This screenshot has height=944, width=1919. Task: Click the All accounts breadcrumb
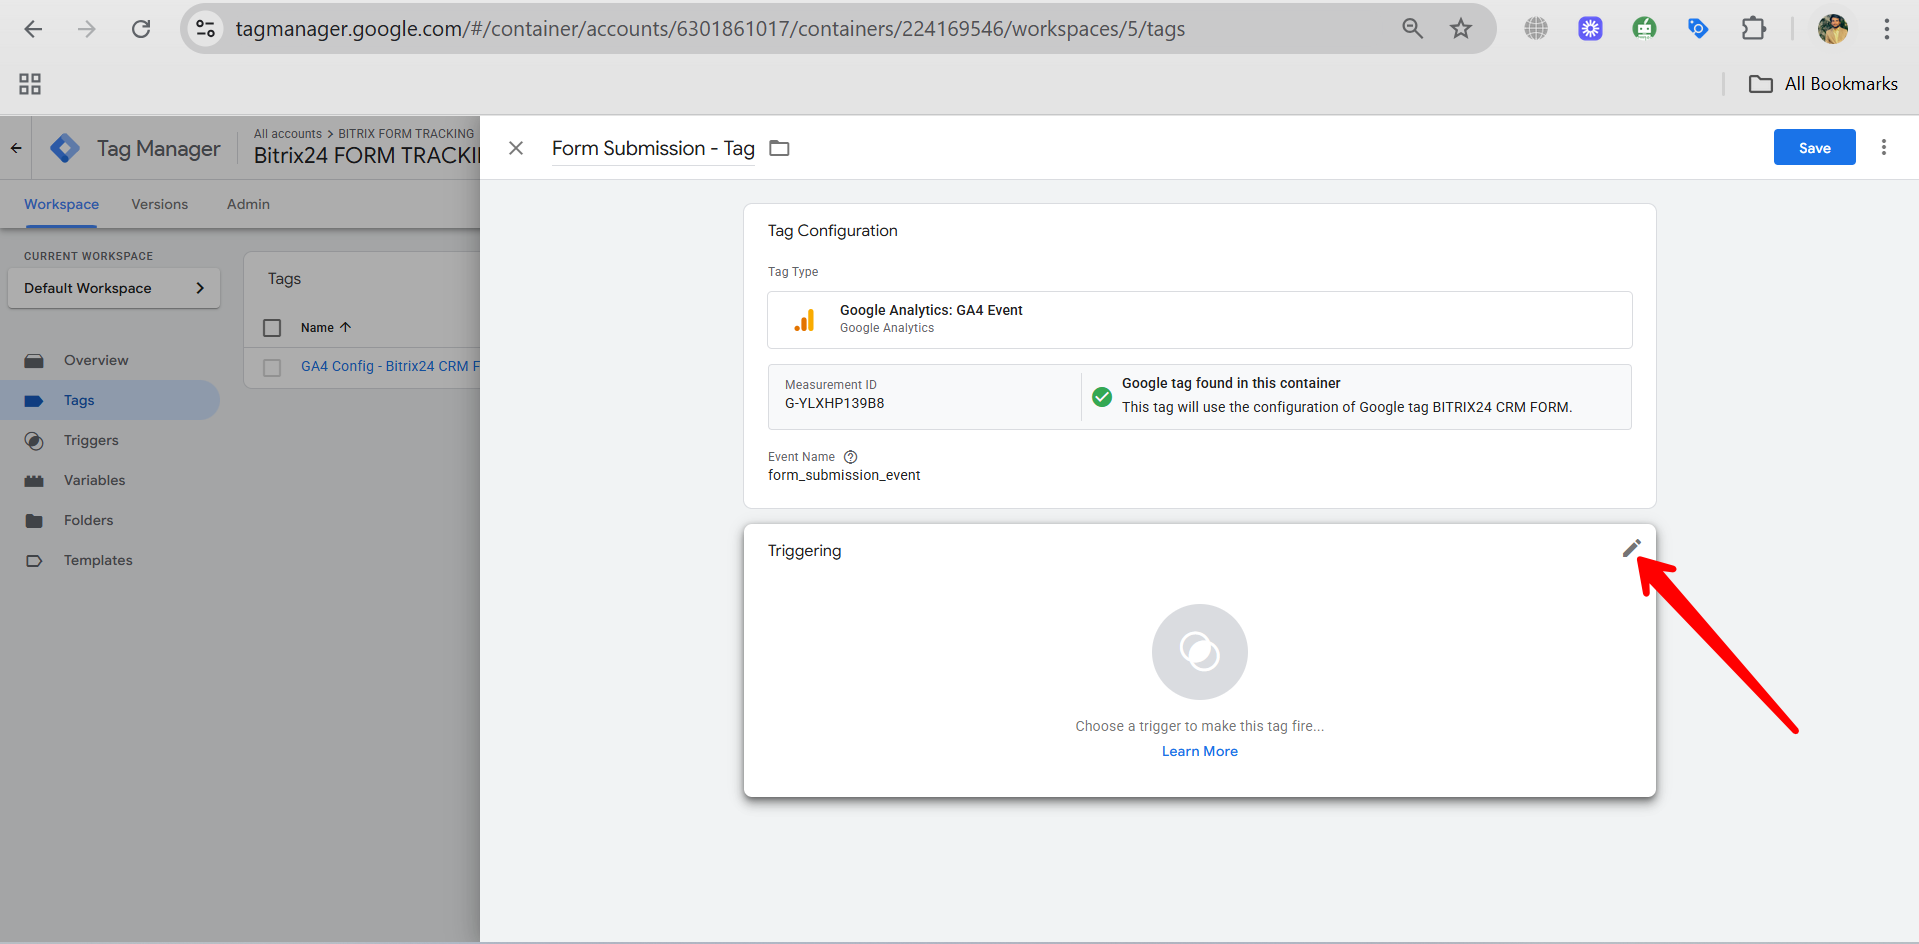pyautogui.click(x=288, y=133)
